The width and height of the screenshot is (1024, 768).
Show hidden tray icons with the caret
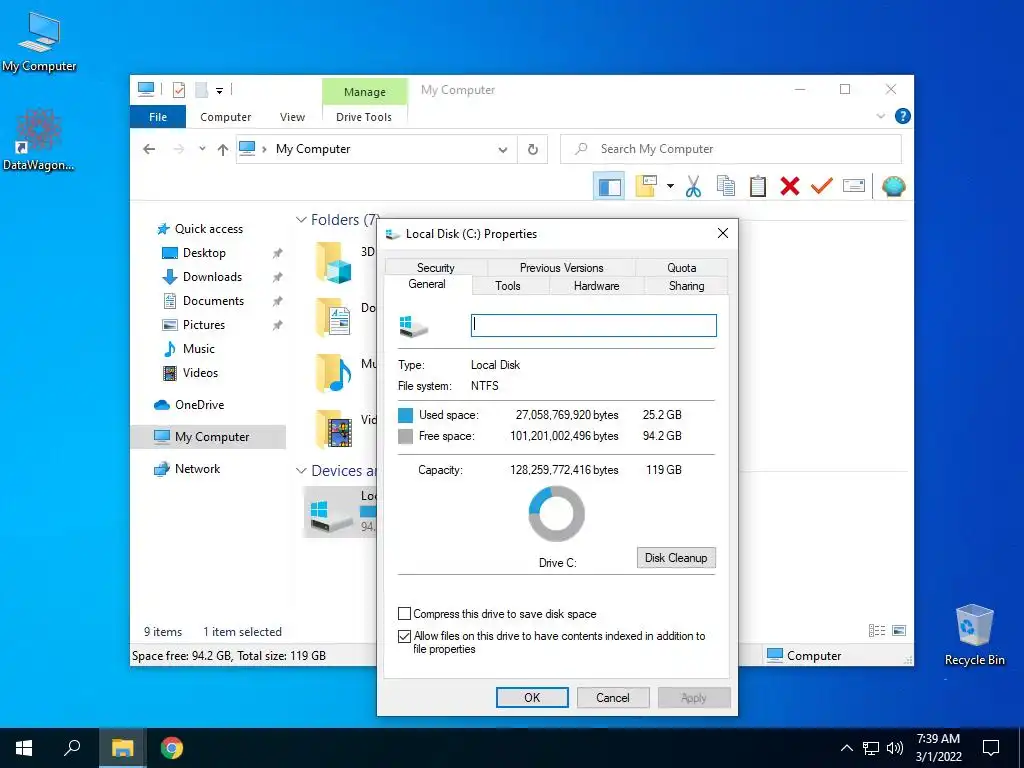pyautogui.click(x=846, y=748)
